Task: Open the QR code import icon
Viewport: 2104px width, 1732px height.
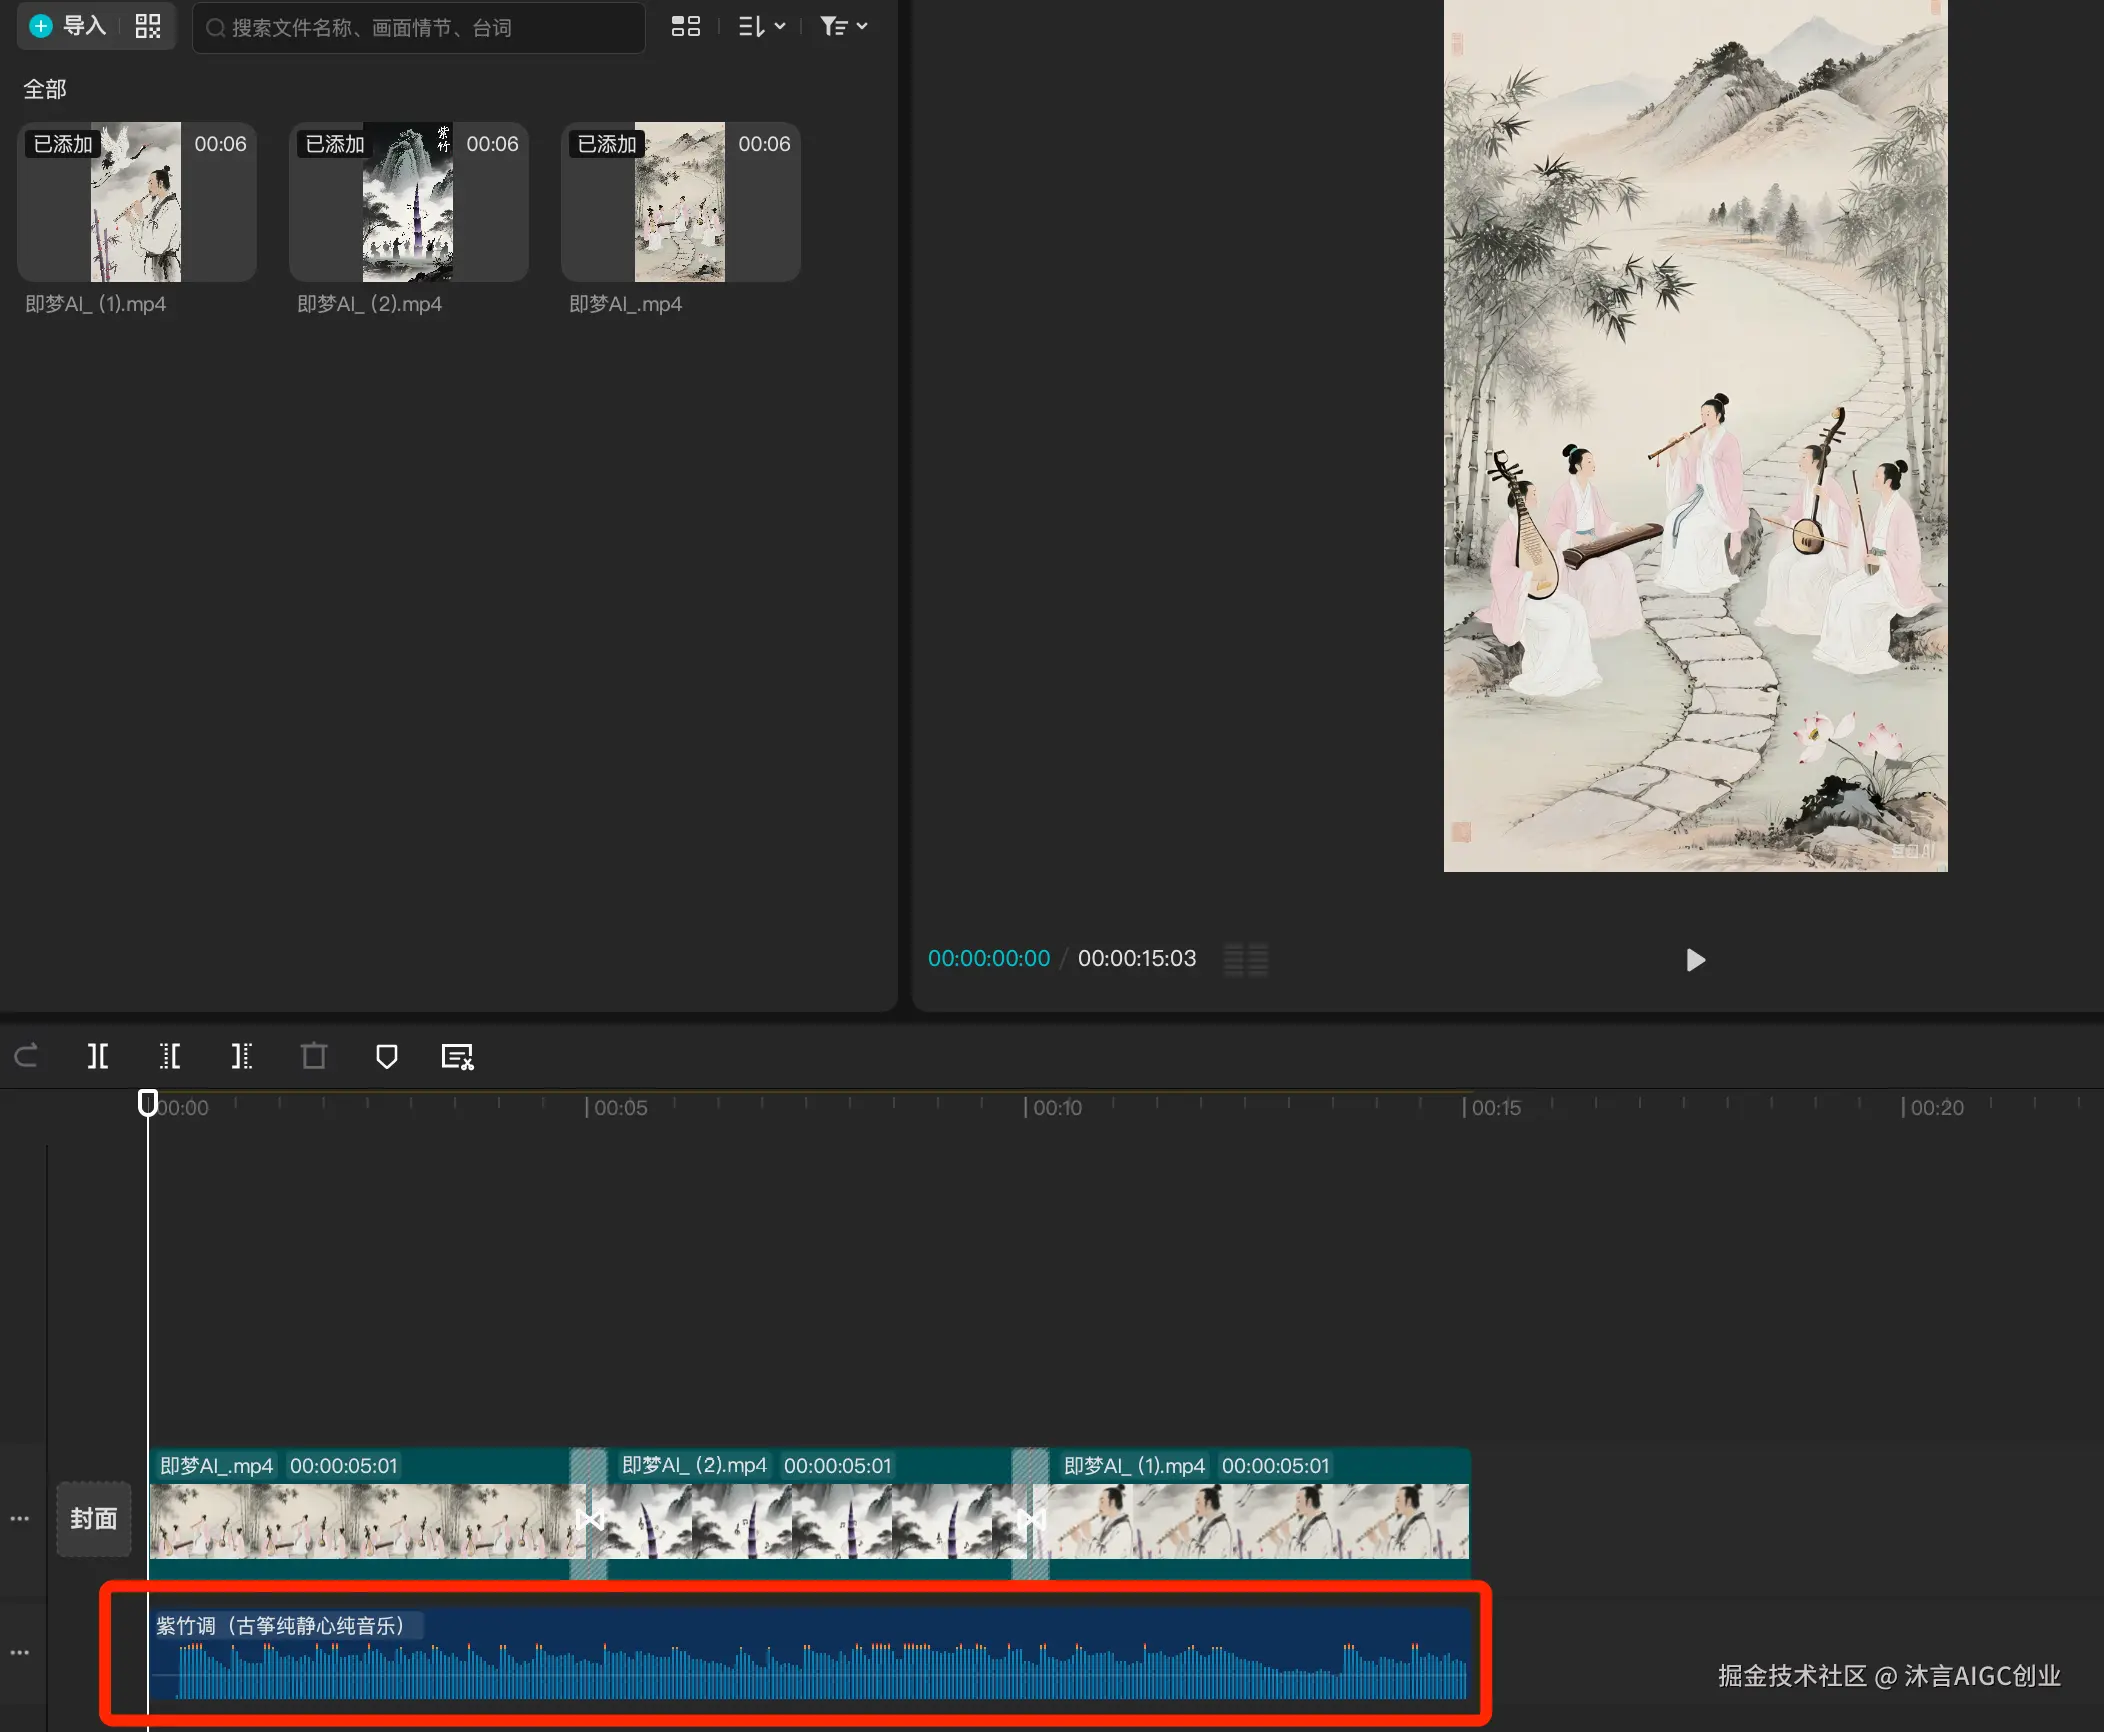Action: pos(148,26)
